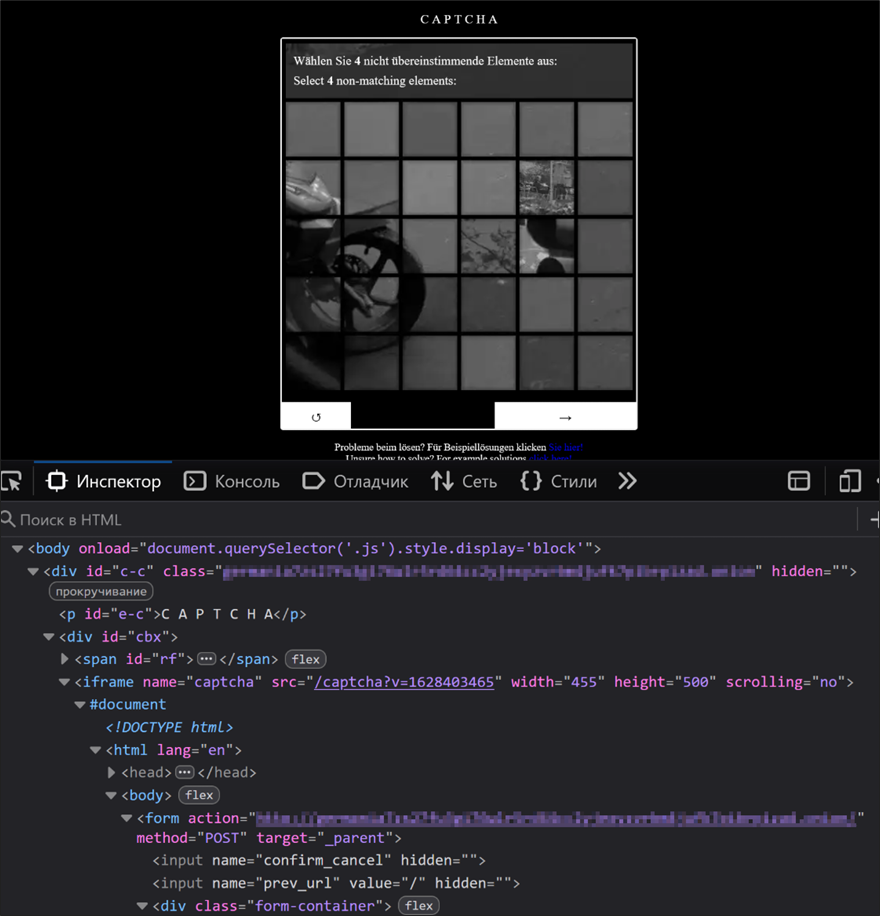The height and width of the screenshot is (916, 880).
Task: Open the /captcha?v=1628403465 src link
Action: (404, 682)
